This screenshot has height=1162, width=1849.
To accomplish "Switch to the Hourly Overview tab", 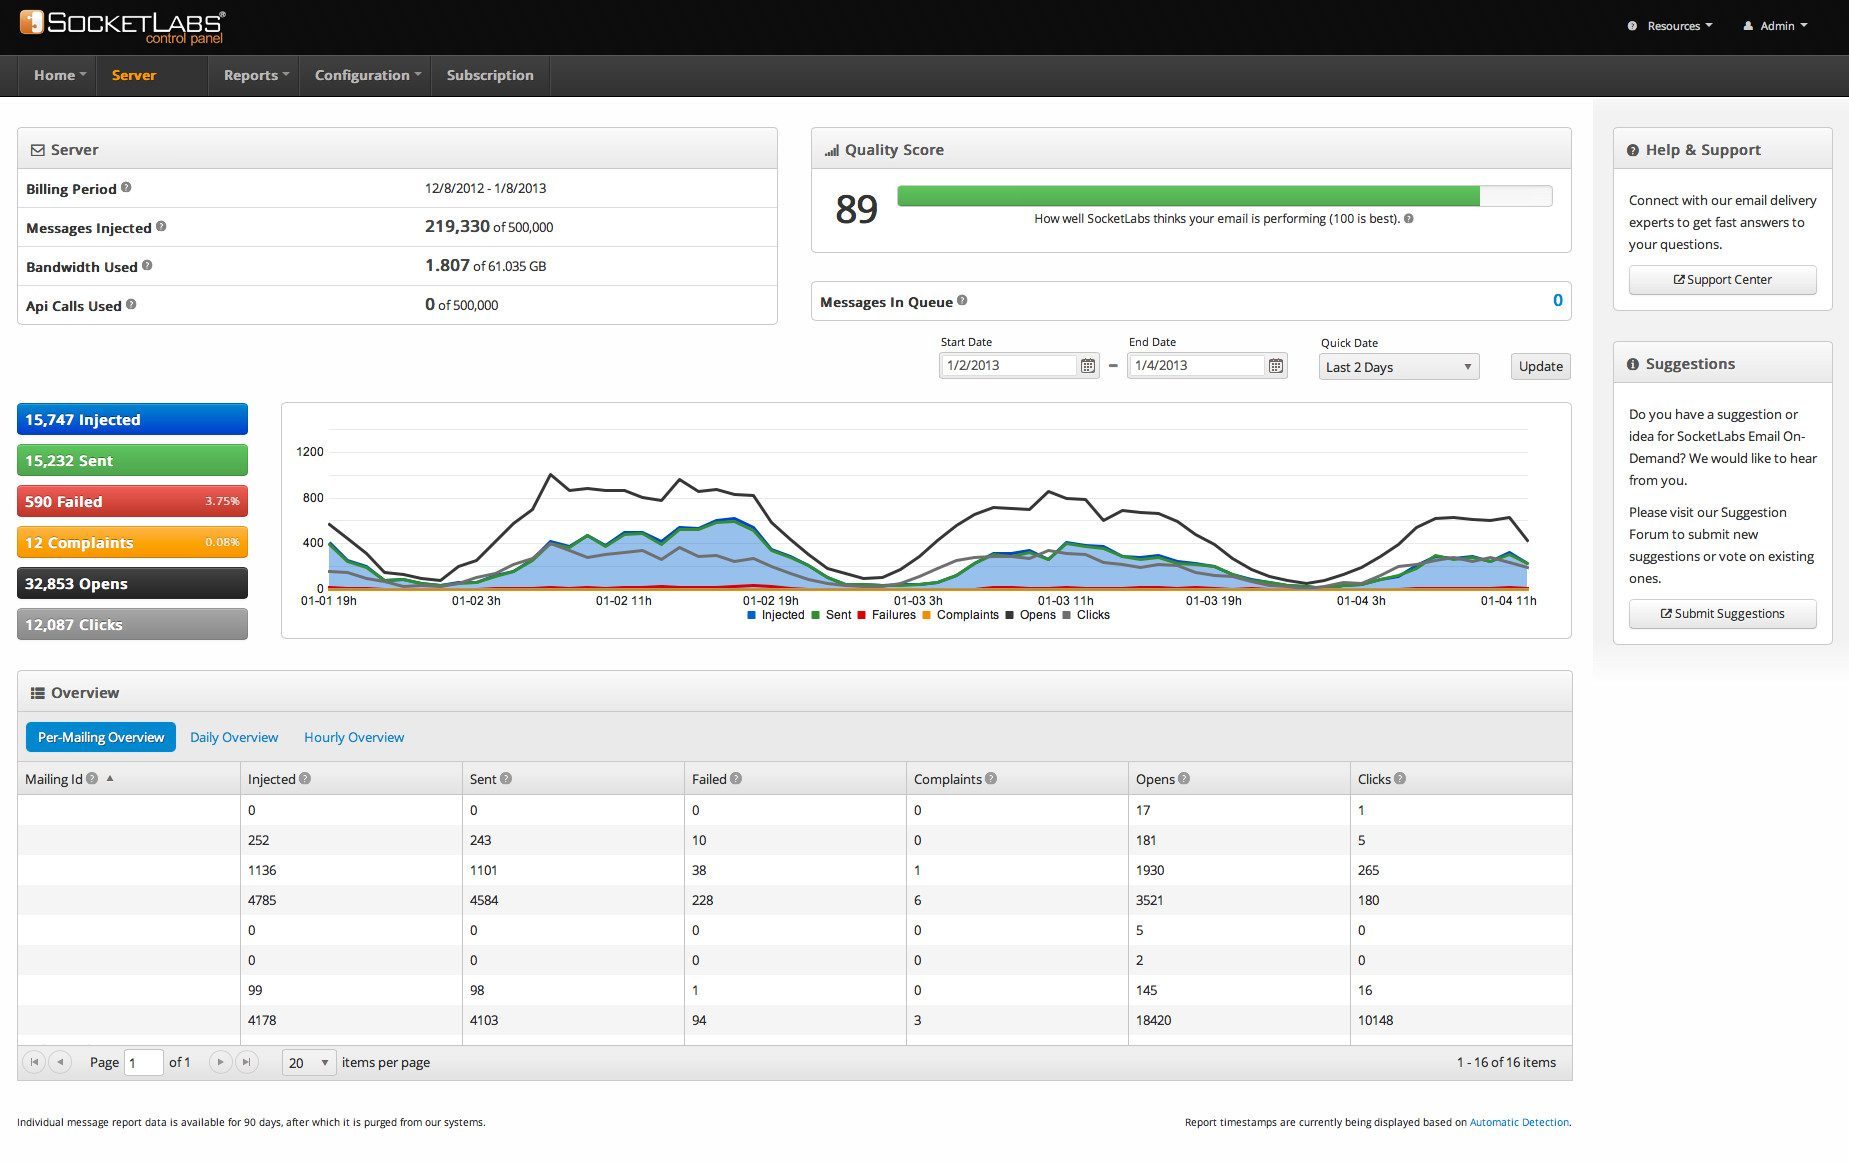I will click(354, 737).
